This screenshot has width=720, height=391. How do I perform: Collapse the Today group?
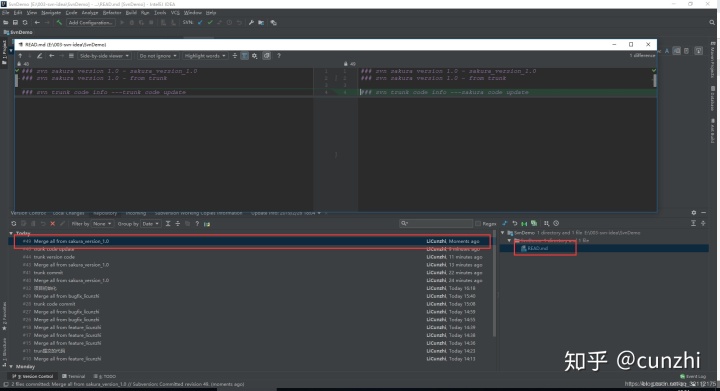tap(11, 233)
